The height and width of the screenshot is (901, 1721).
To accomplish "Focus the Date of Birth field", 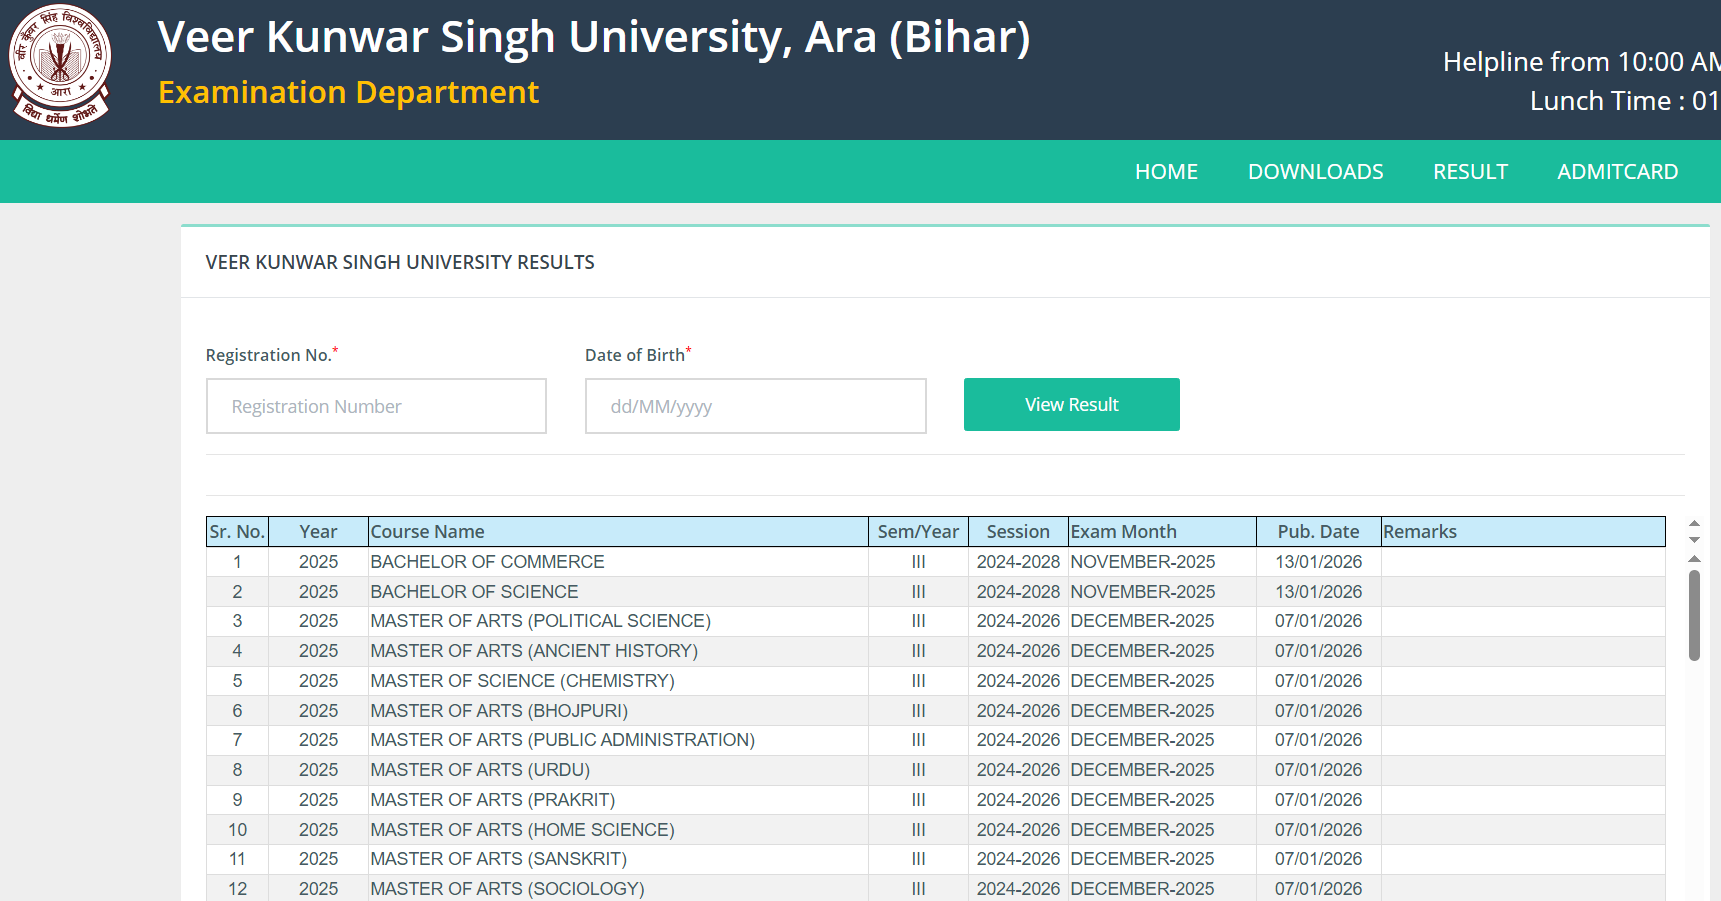I will click(x=755, y=406).
